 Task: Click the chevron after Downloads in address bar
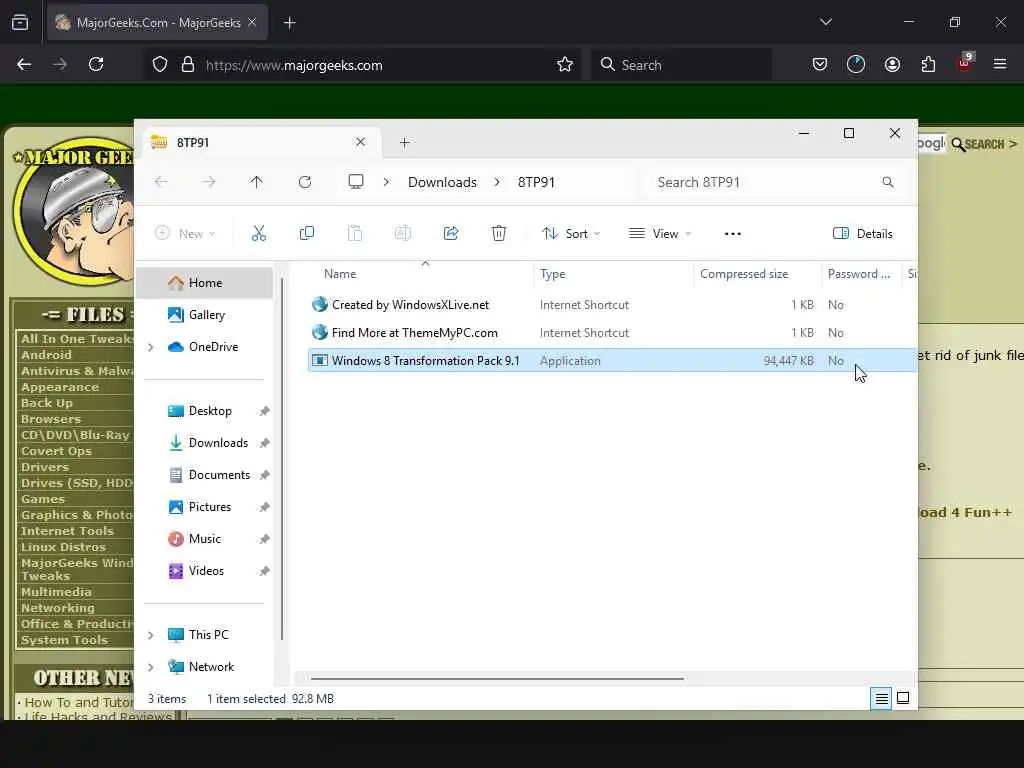click(x=498, y=182)
